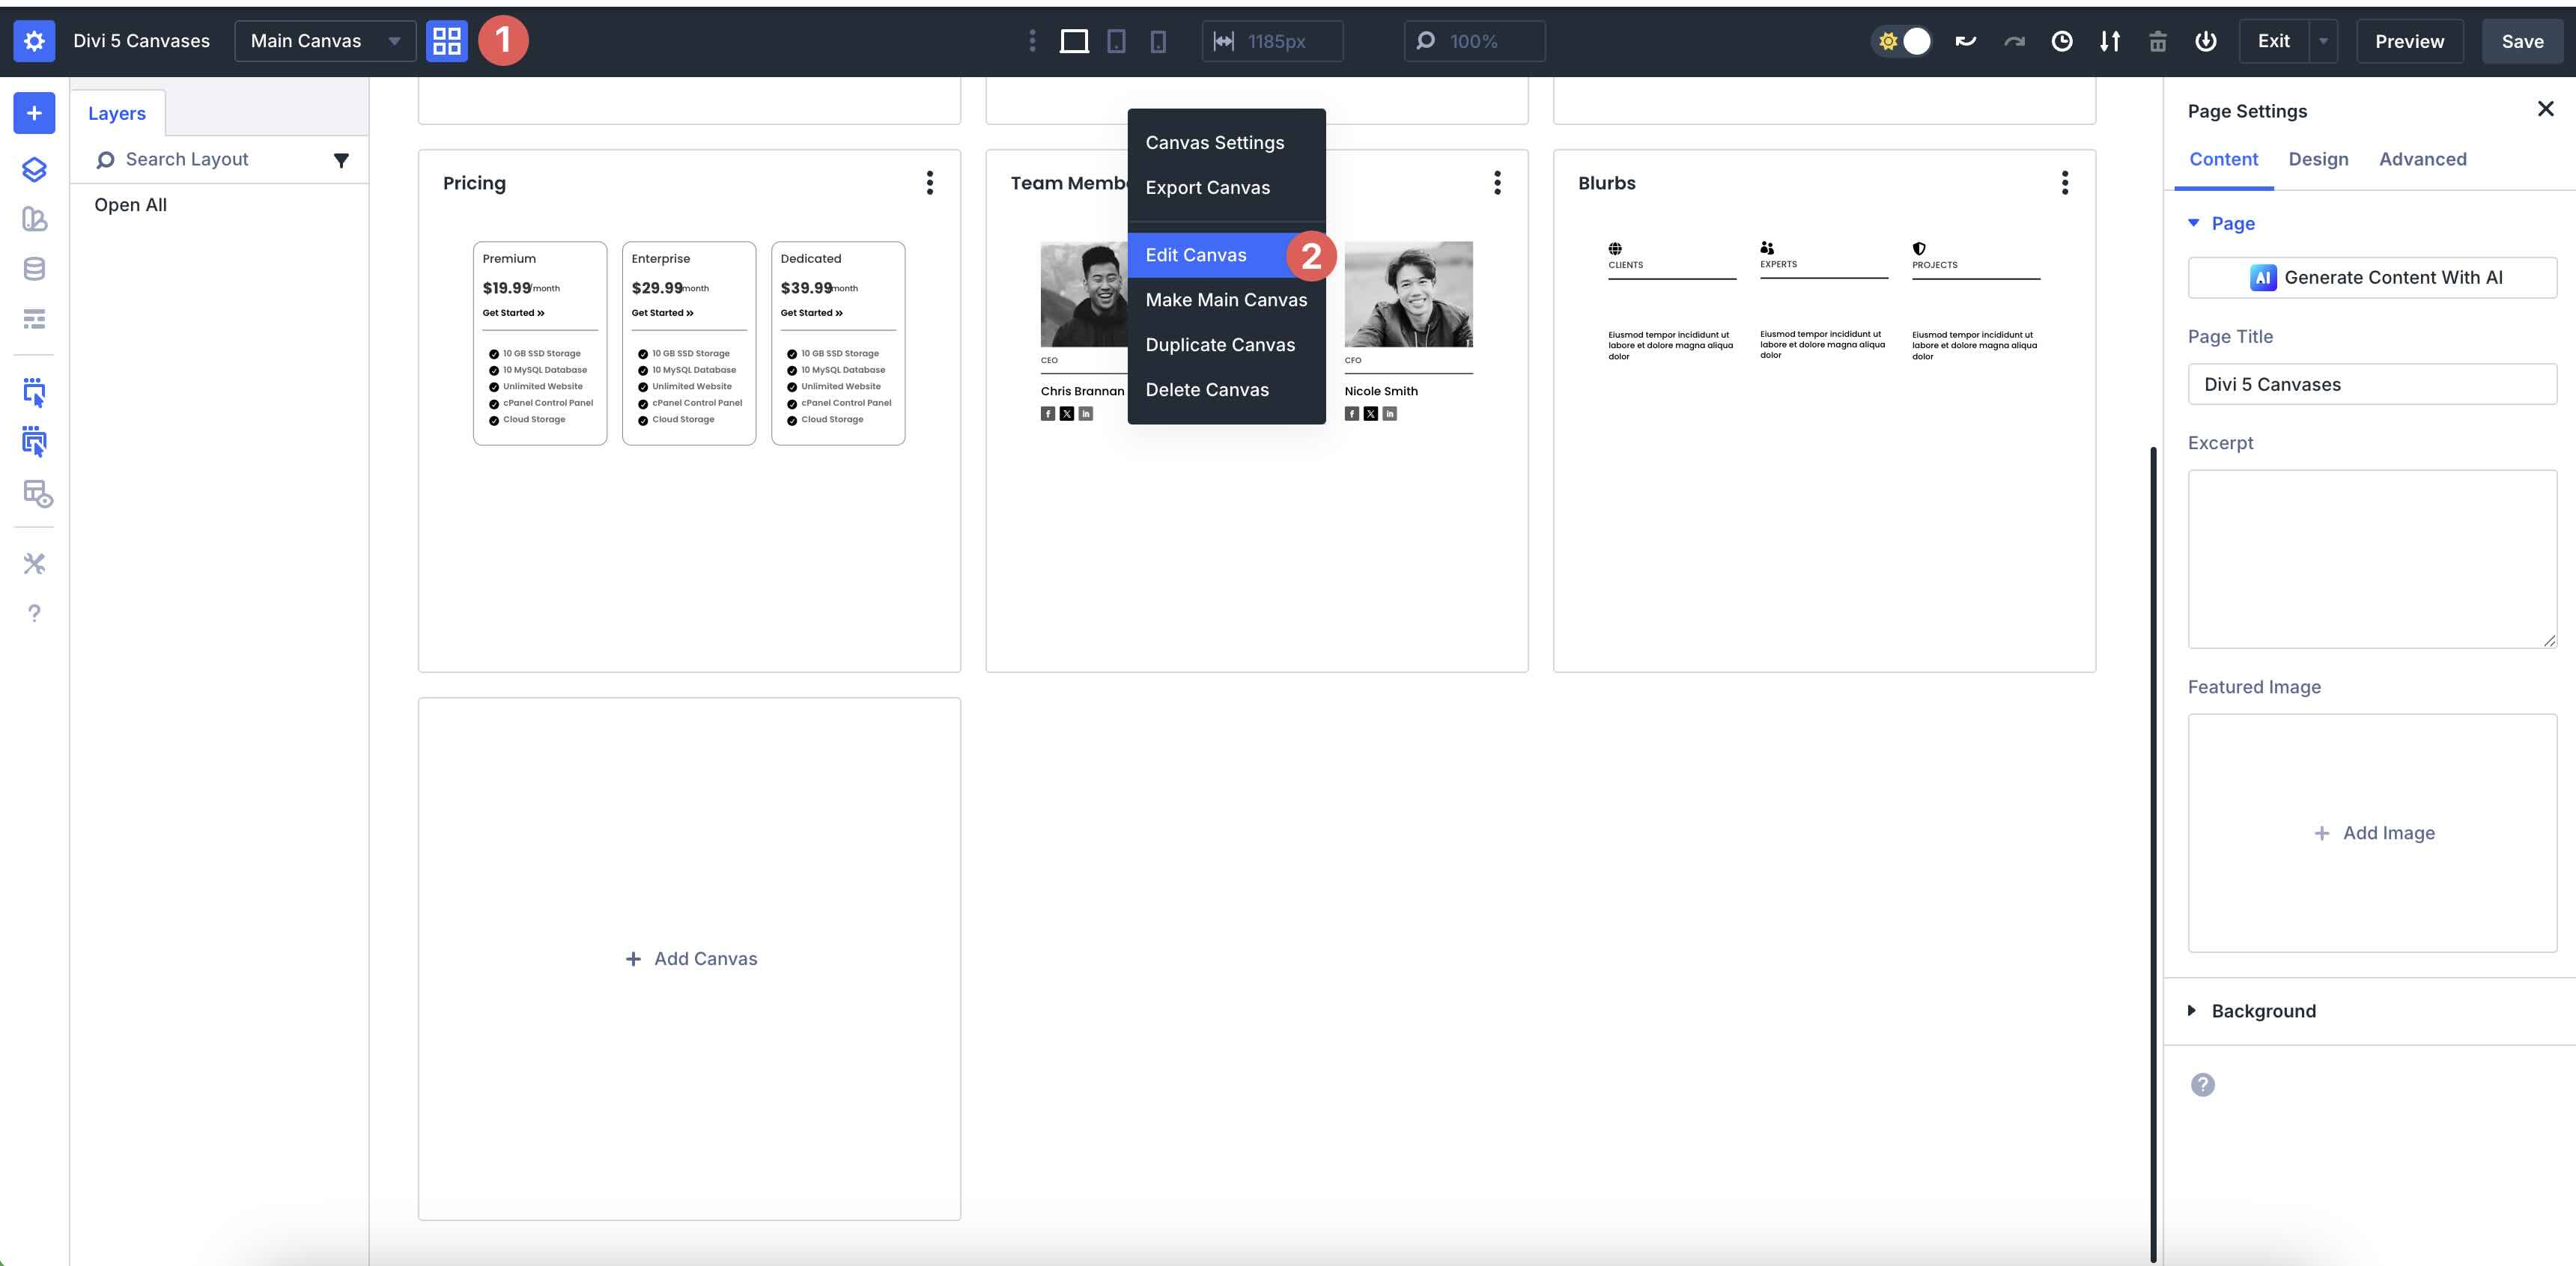The width and height of the screenshot is (2576, 1266).
Task: Open the editing history clock icon
Action: (2061, 41)
